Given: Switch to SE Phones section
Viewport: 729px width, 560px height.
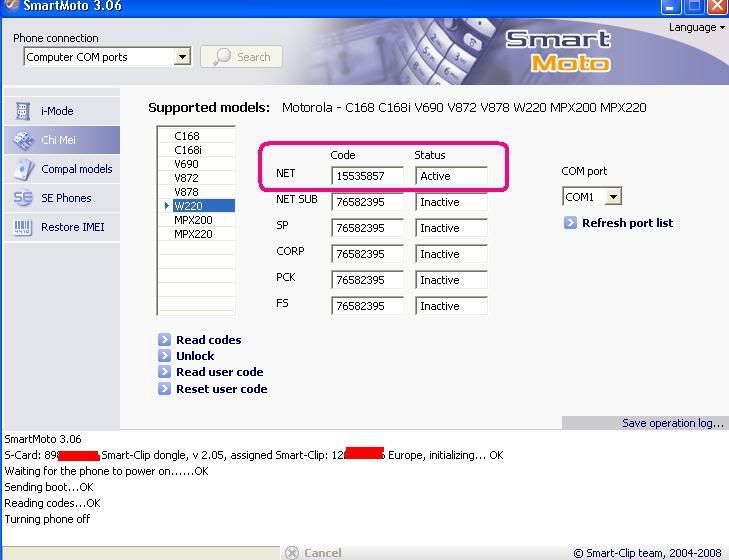Looking at the screenshot, I should coord(62,198).
